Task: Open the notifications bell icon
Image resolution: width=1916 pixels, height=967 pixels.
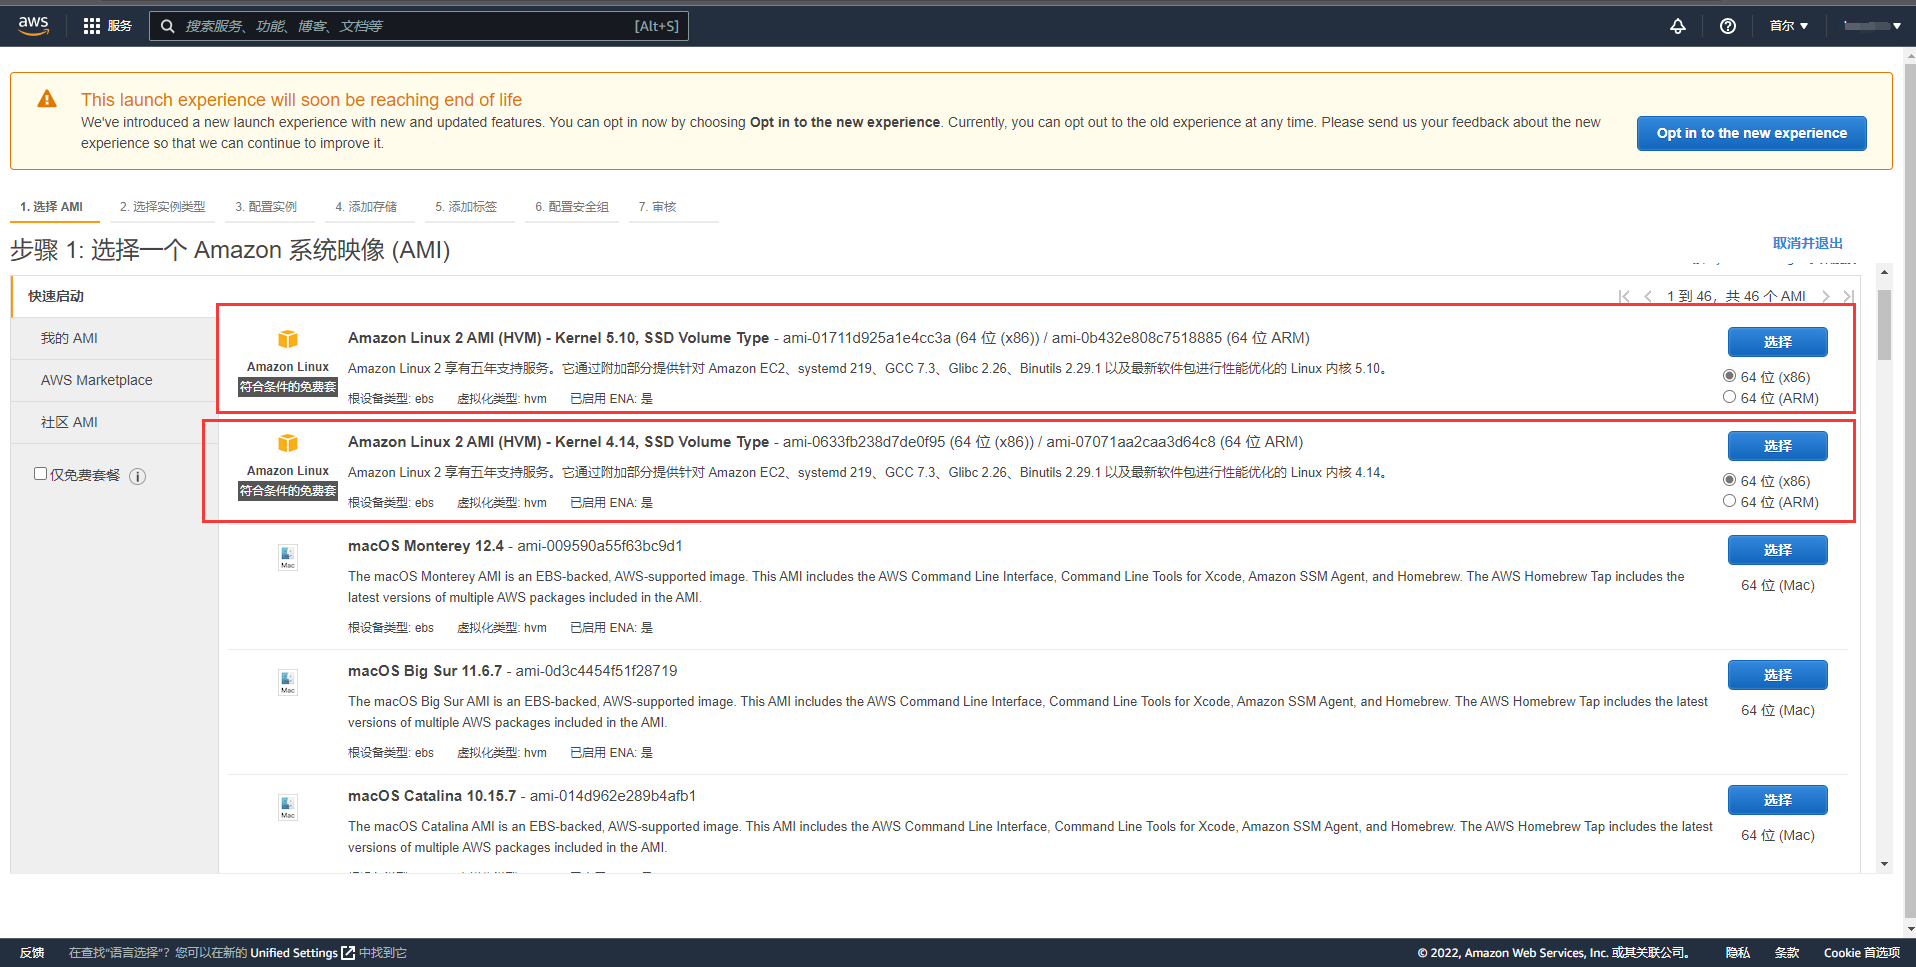Action: tap(1678, 26)
